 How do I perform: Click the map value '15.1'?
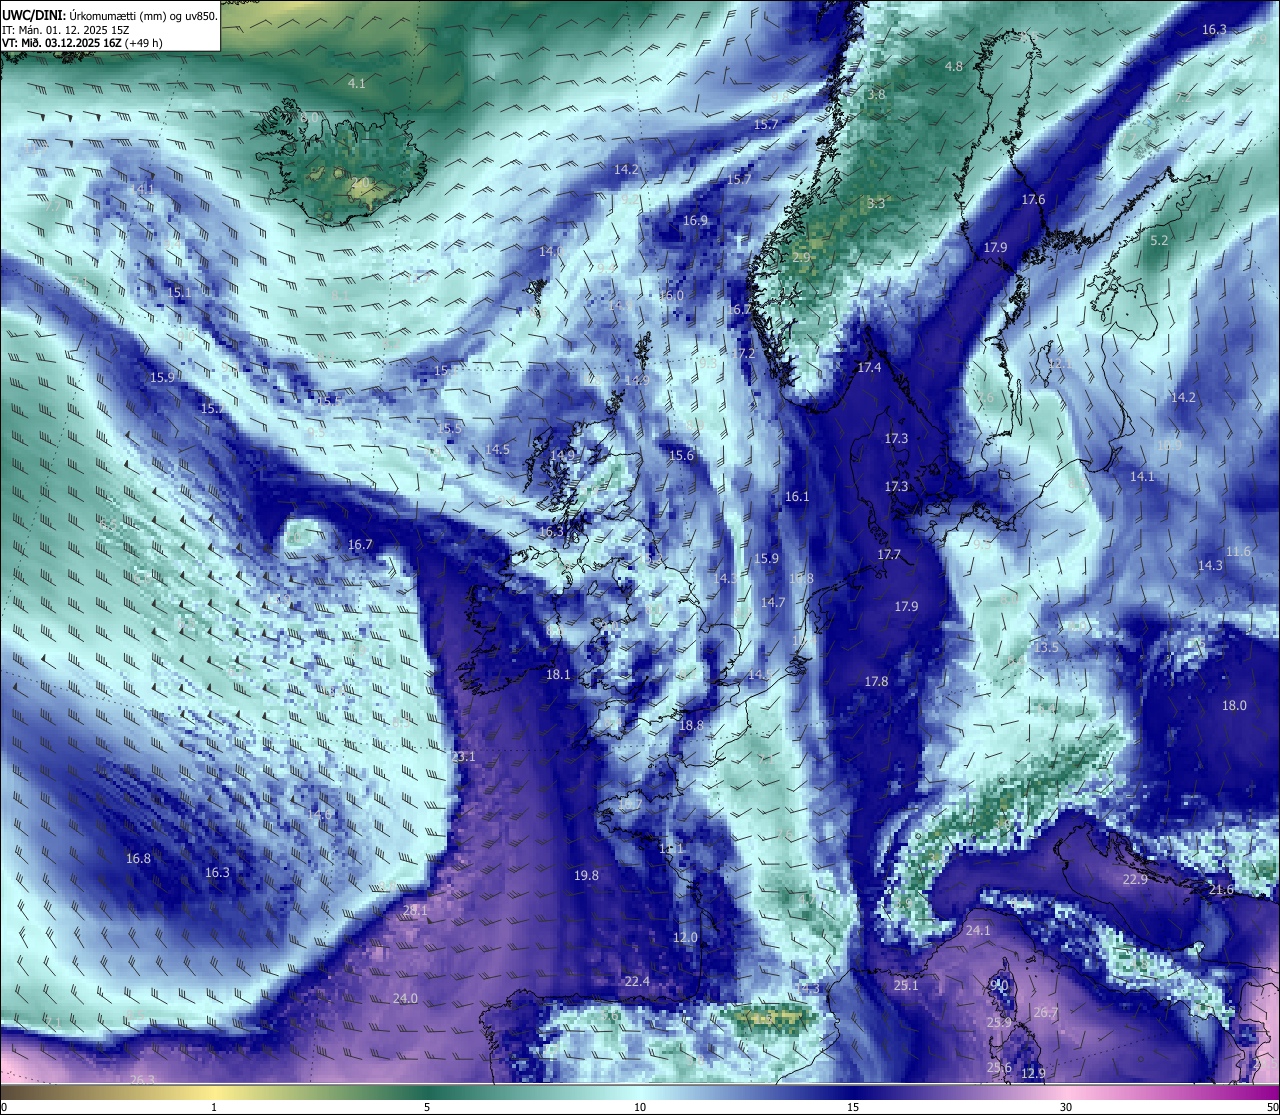(178, 293)
